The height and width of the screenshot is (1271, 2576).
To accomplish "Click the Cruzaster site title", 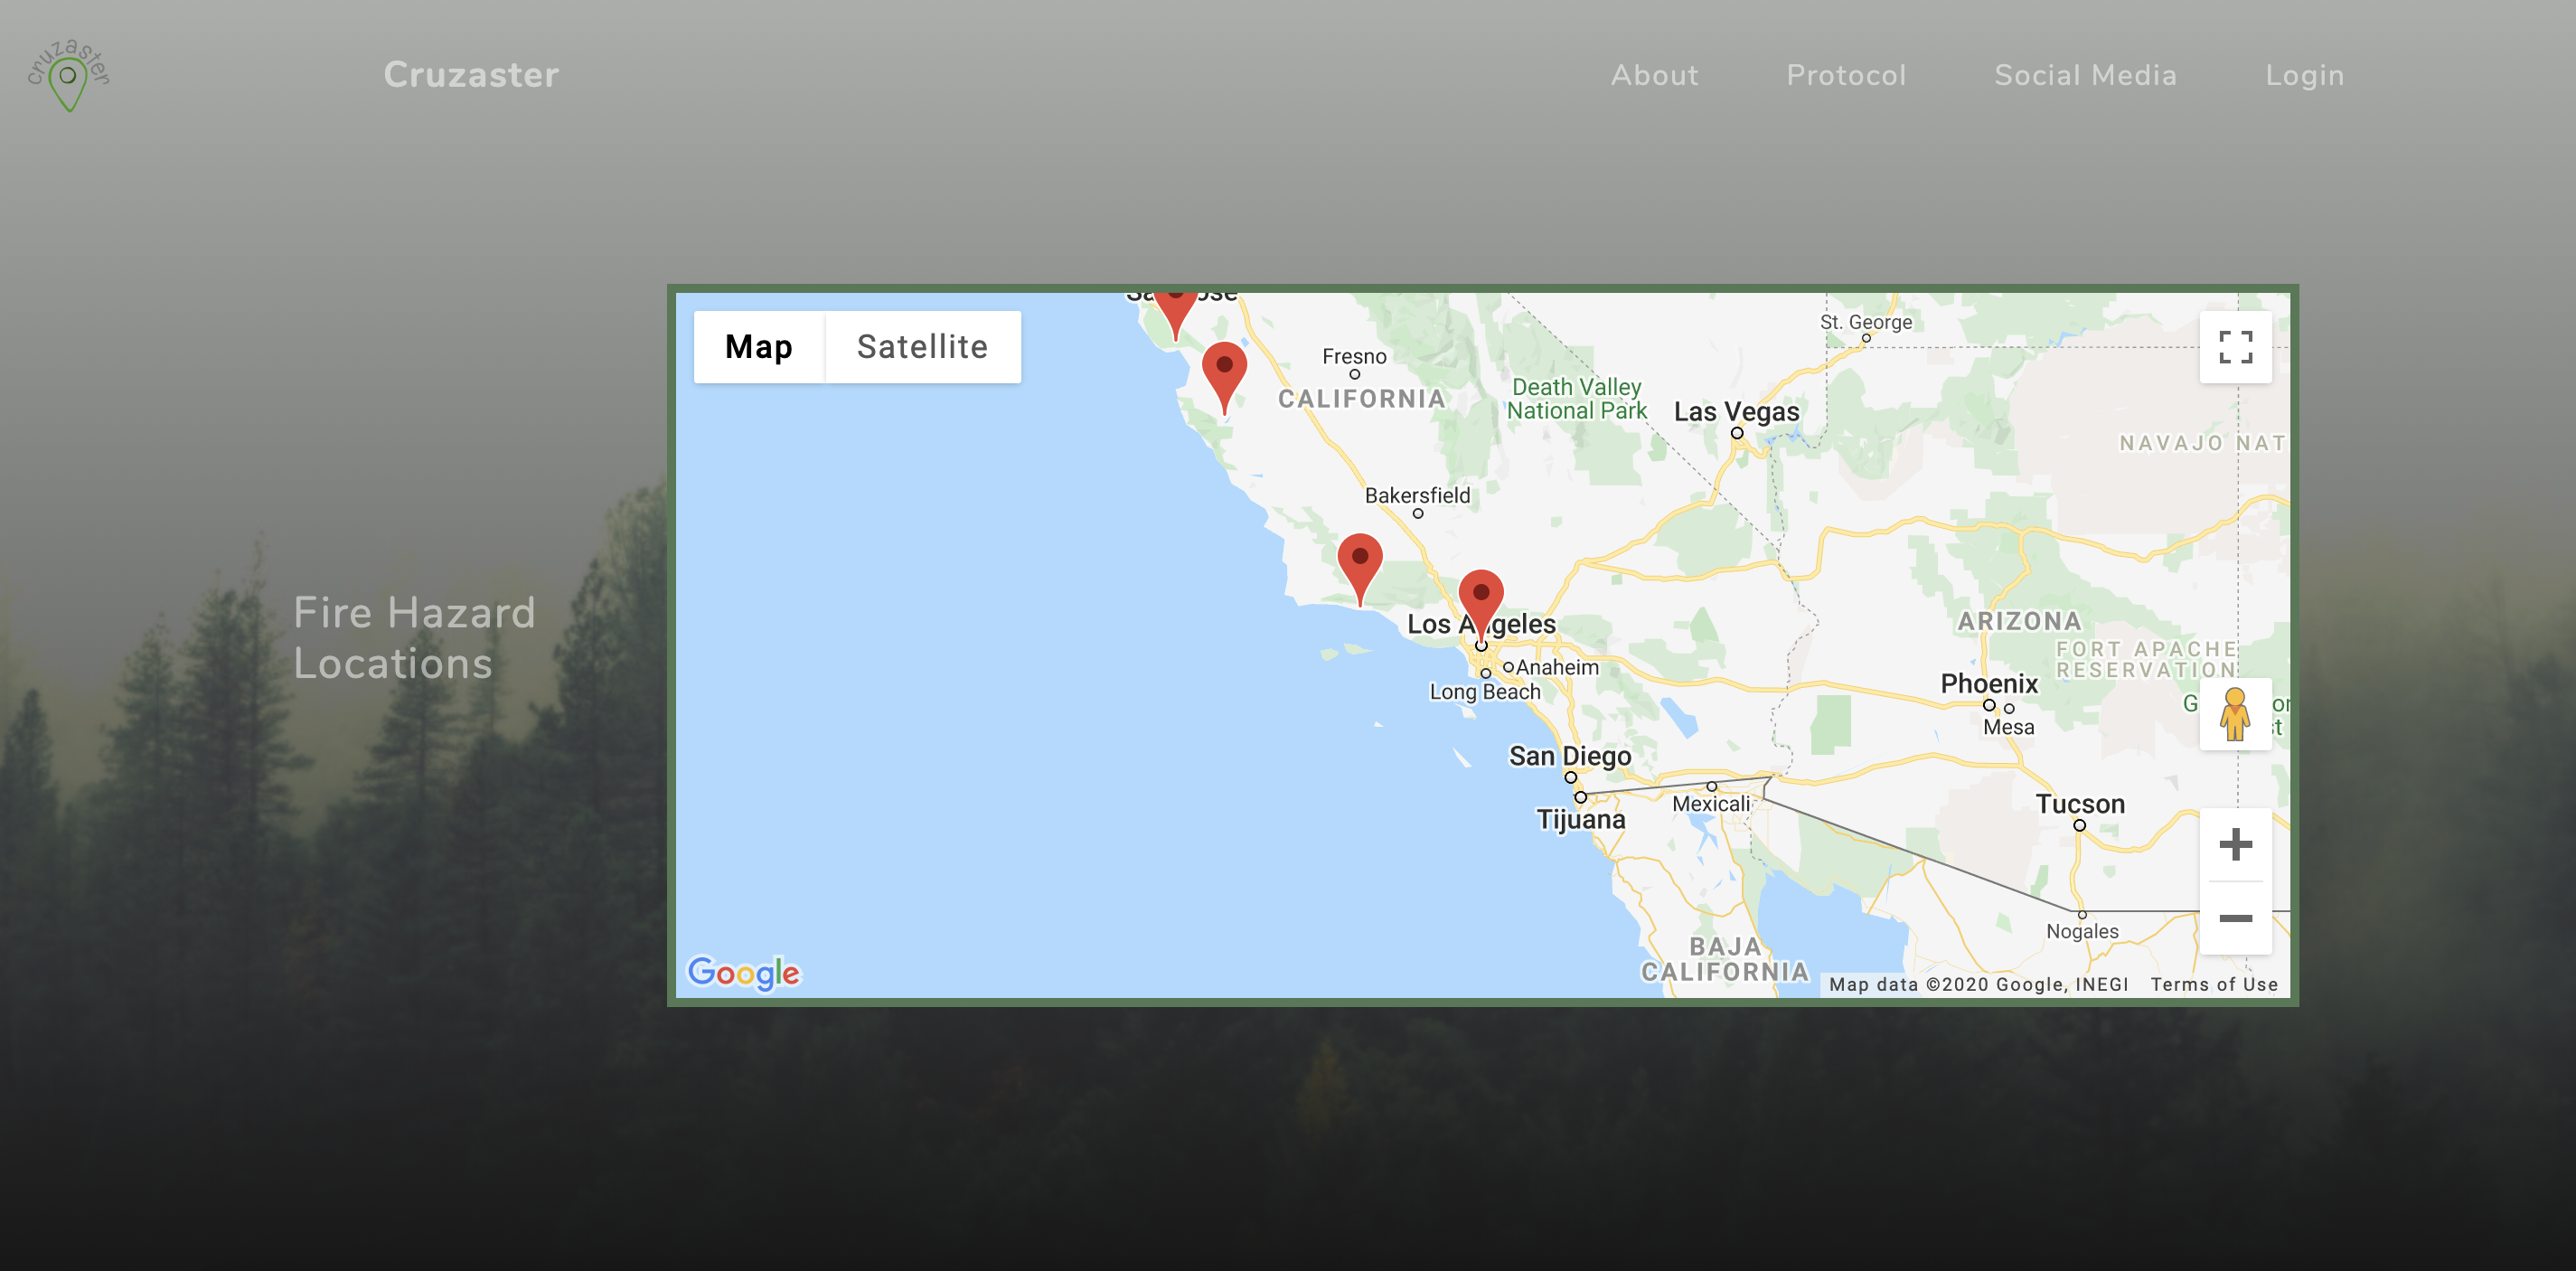I will pos(471,75).
